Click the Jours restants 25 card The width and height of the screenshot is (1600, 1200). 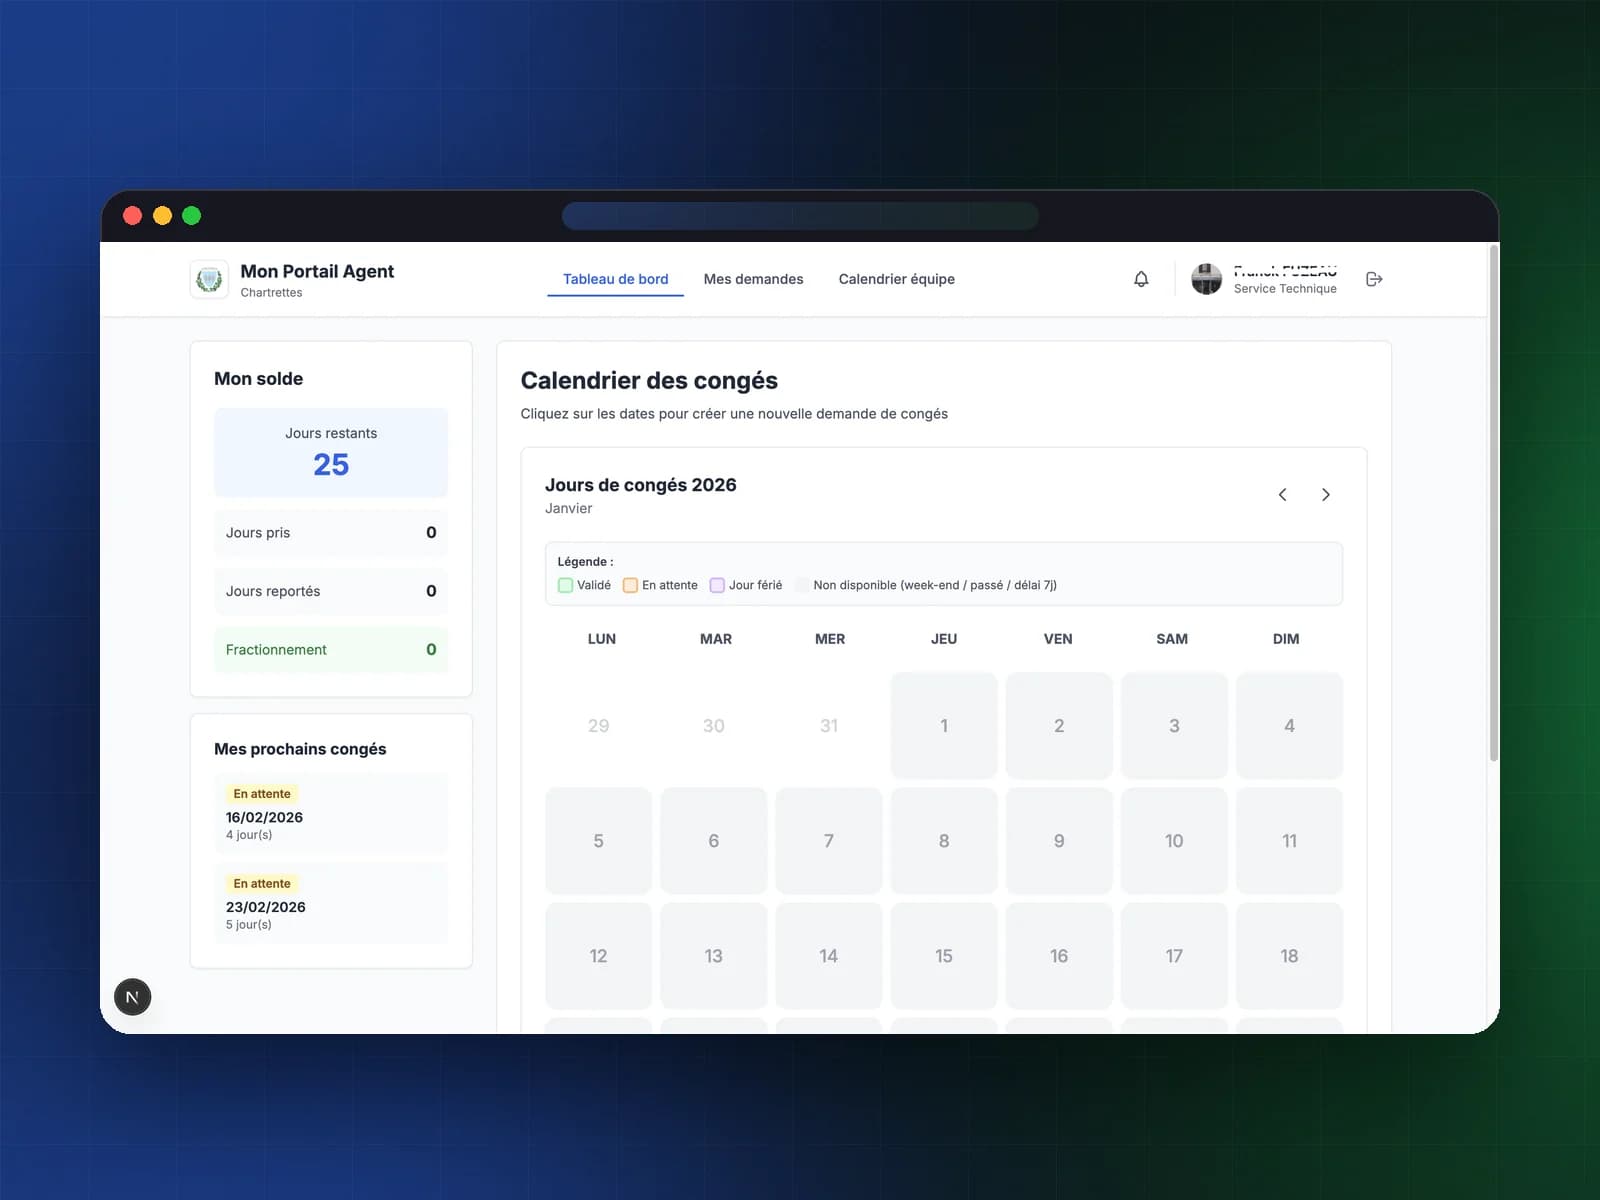point(331,452)
